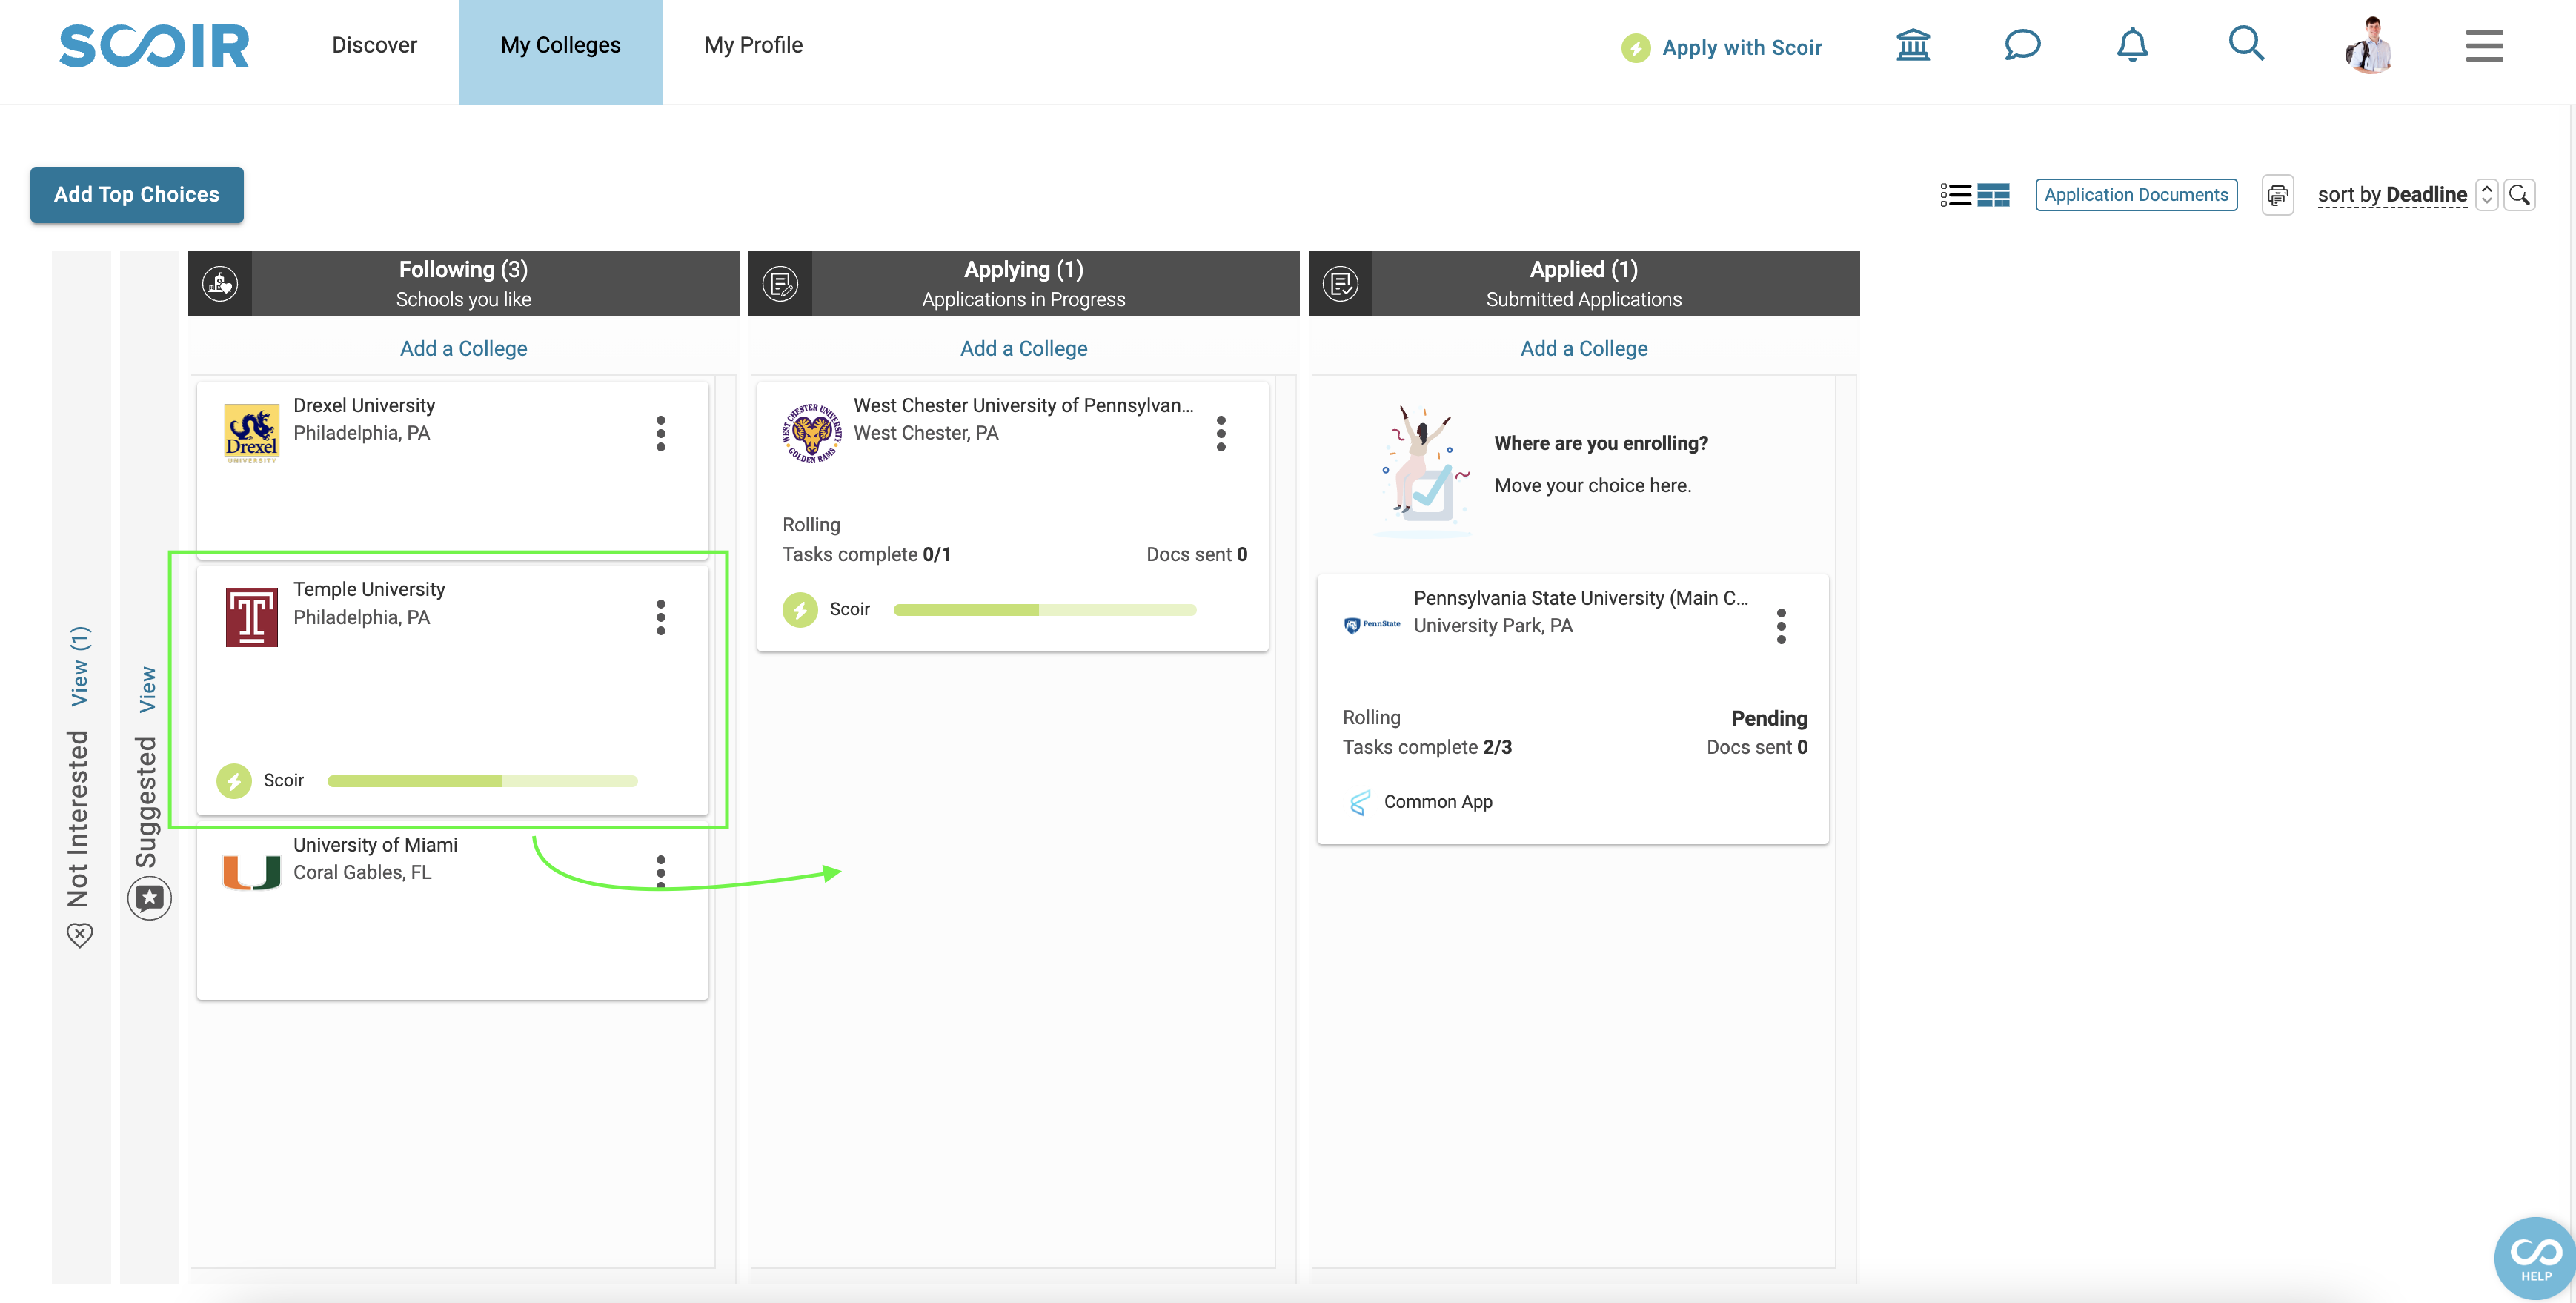This screenshot has height=1303, width=2576.
Task: Click the sort order stepper arrows
Action: 2486,195
